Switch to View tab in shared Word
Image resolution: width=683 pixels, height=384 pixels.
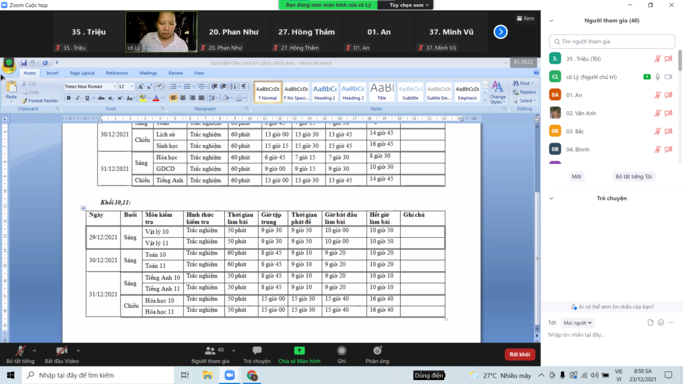(x=199, y=73)
